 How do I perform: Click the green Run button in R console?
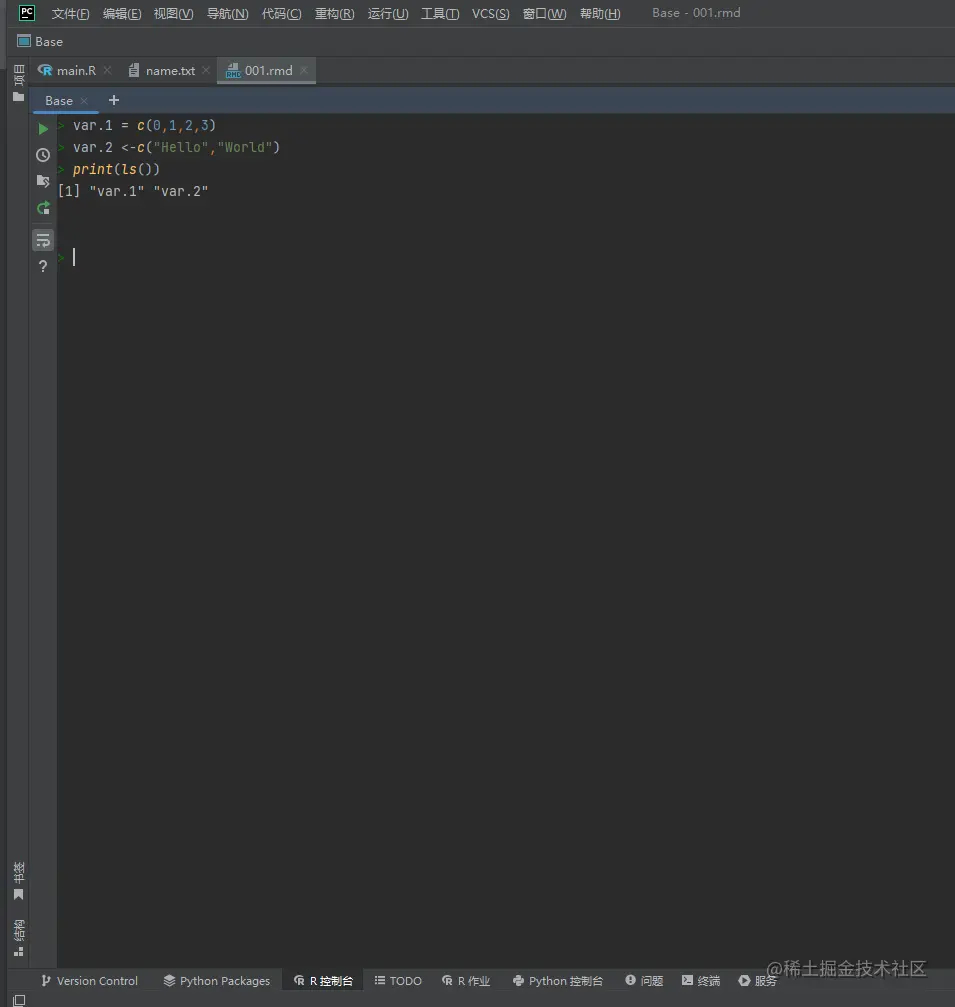43,128
